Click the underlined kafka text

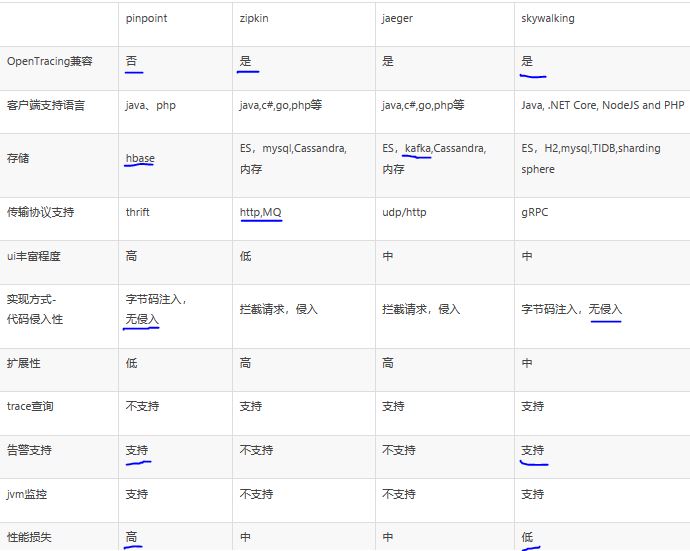417,148
